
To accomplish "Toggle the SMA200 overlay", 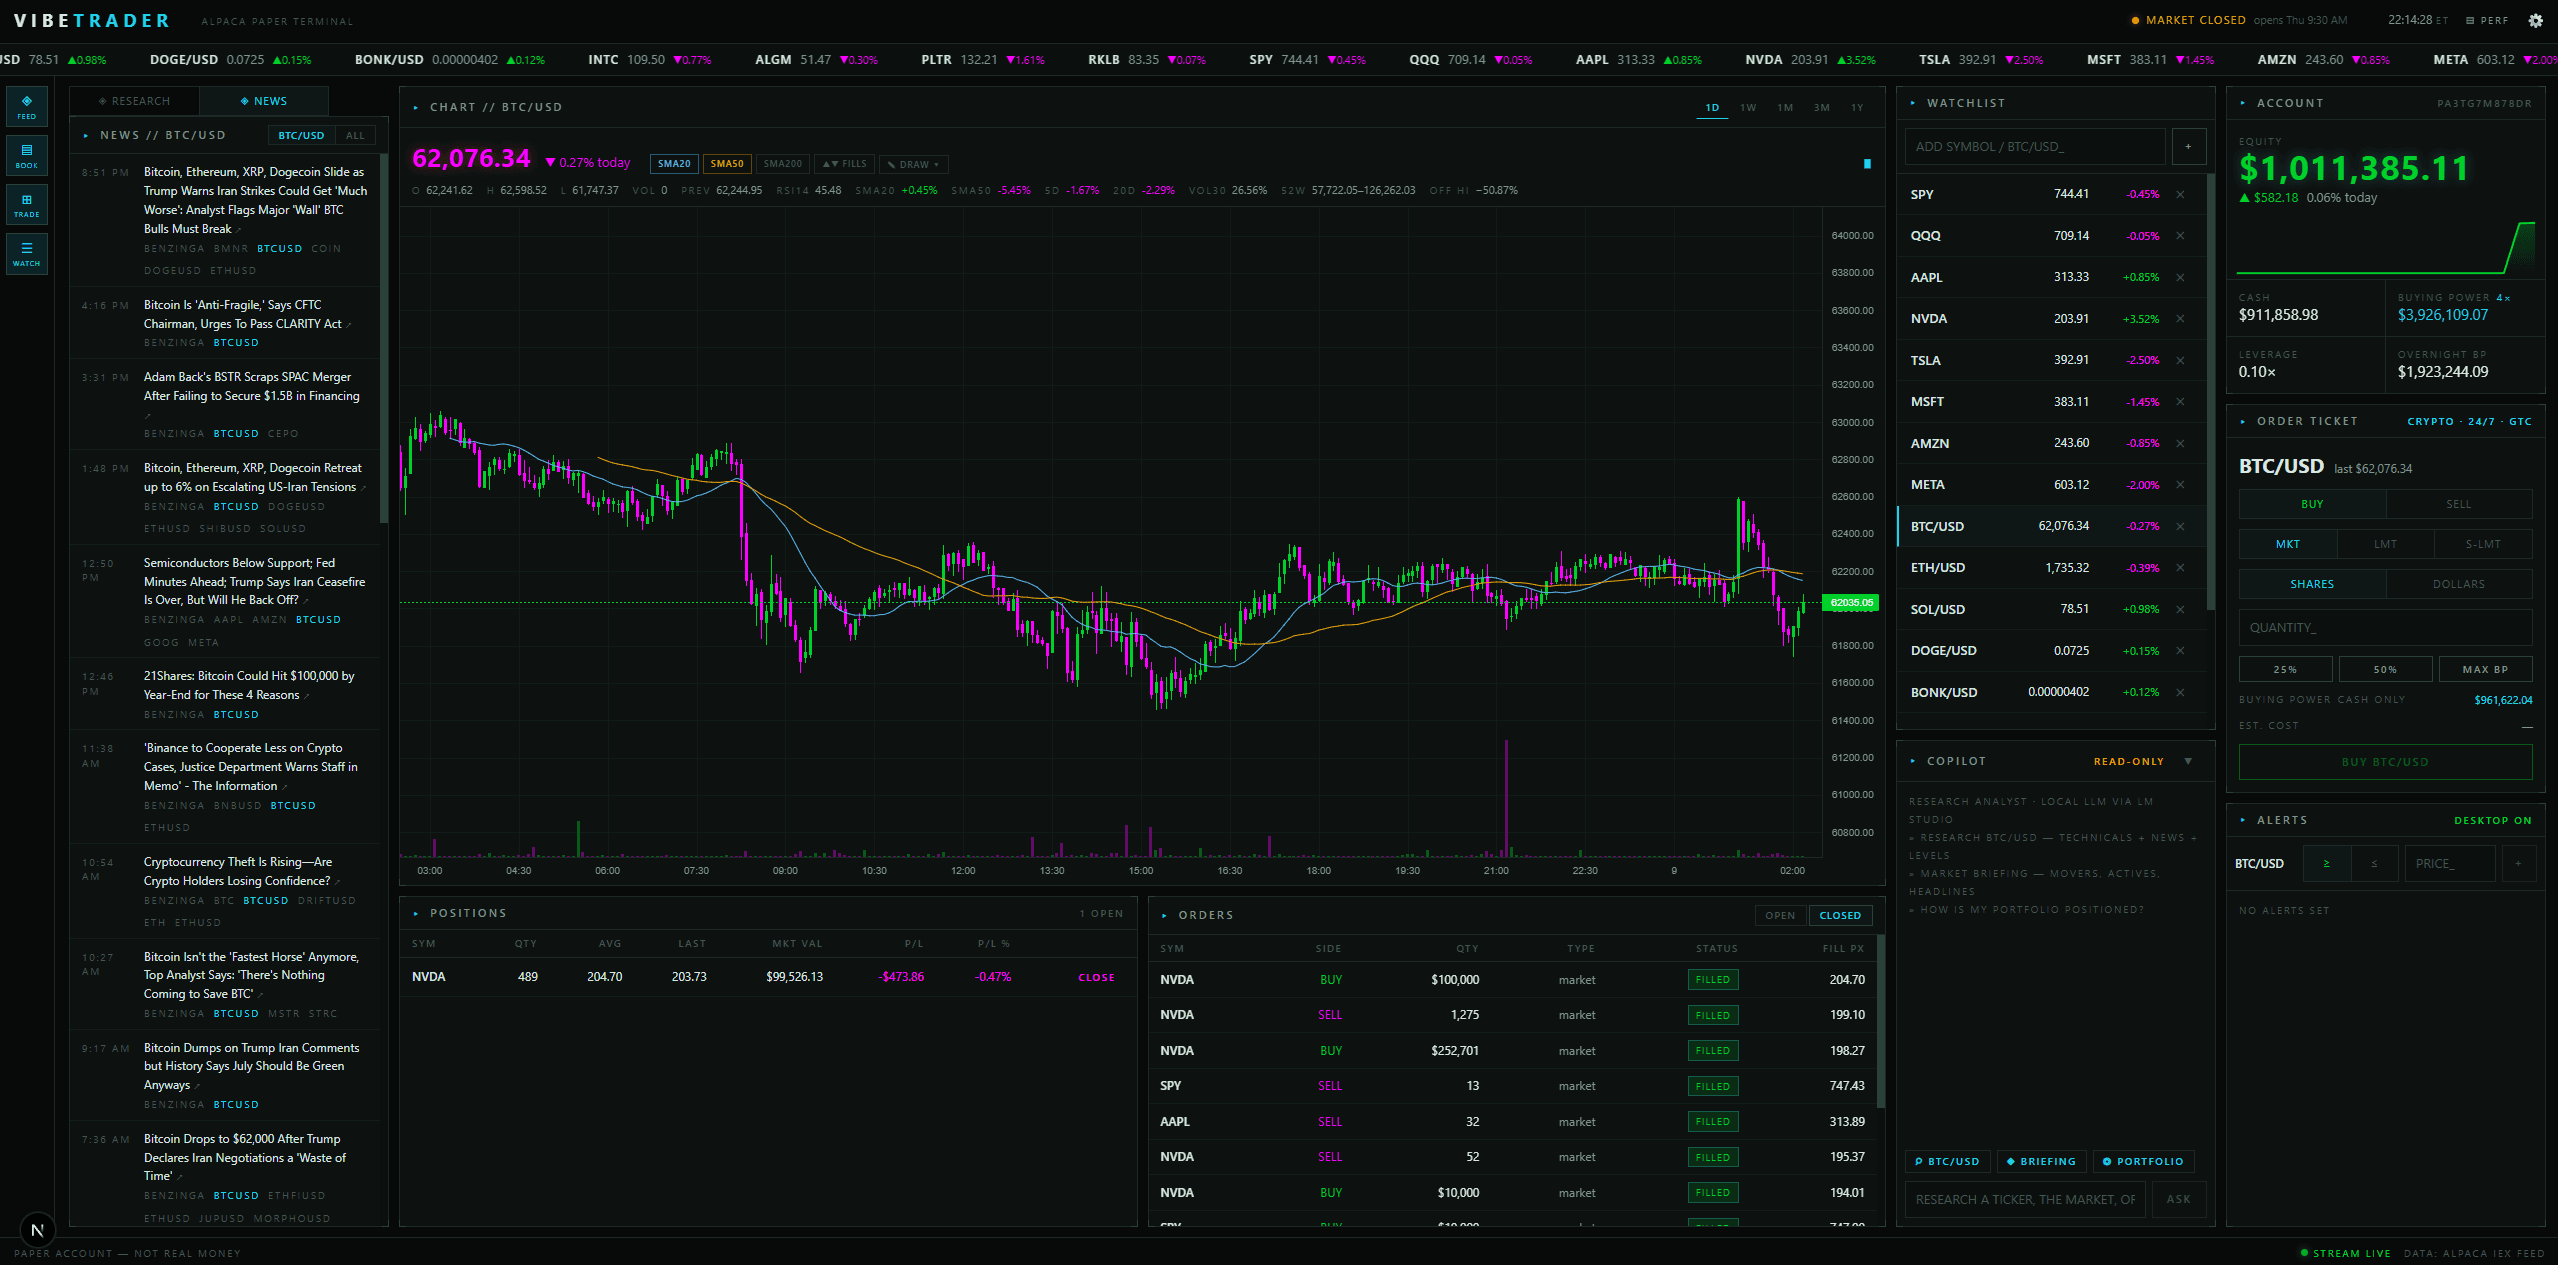I will click(782, 164).
